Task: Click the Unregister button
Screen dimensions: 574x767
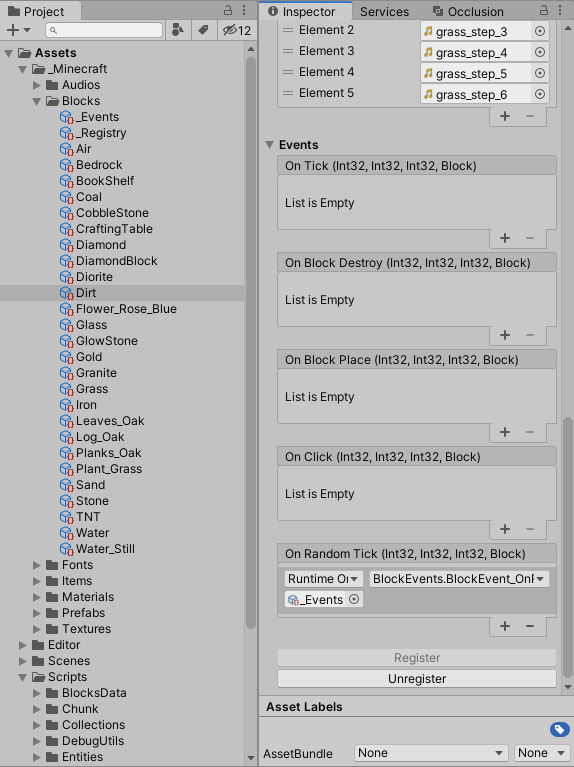Action: [x=417, y=679]
